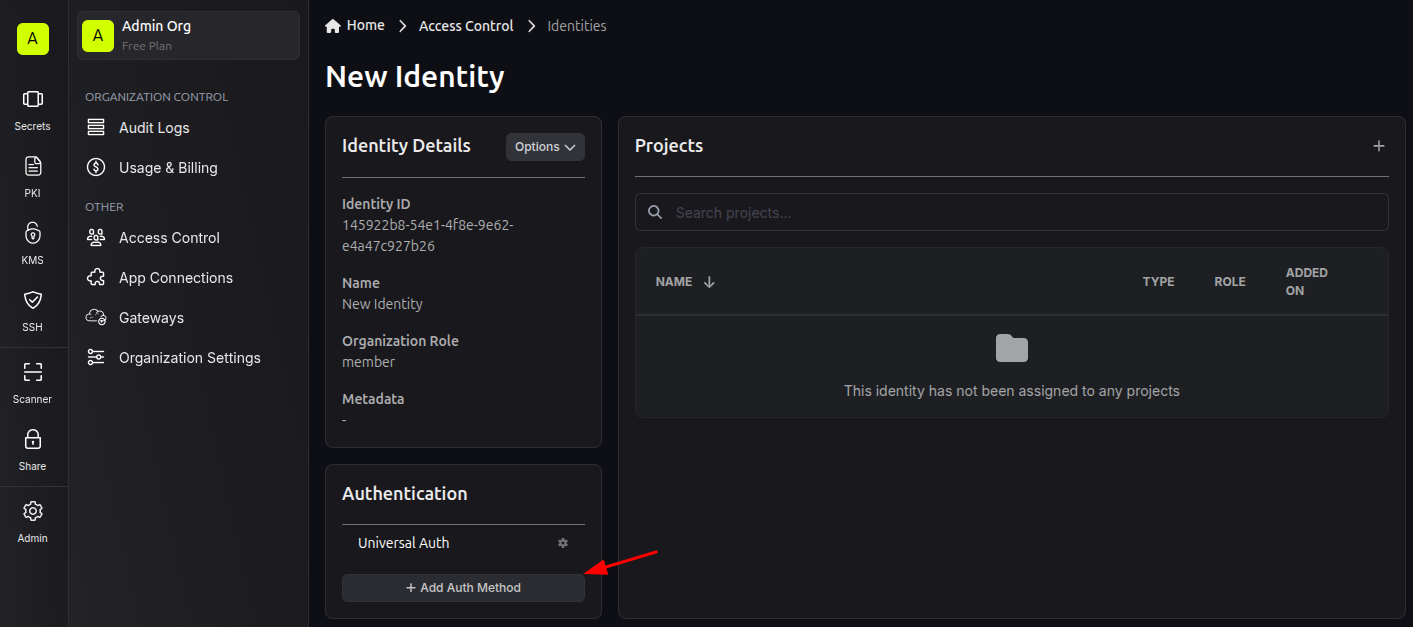The height and width of the screenshot is (627, 1413).
Task: Click the Universal Auth settings gear icon
Action: tap(563, 543)
